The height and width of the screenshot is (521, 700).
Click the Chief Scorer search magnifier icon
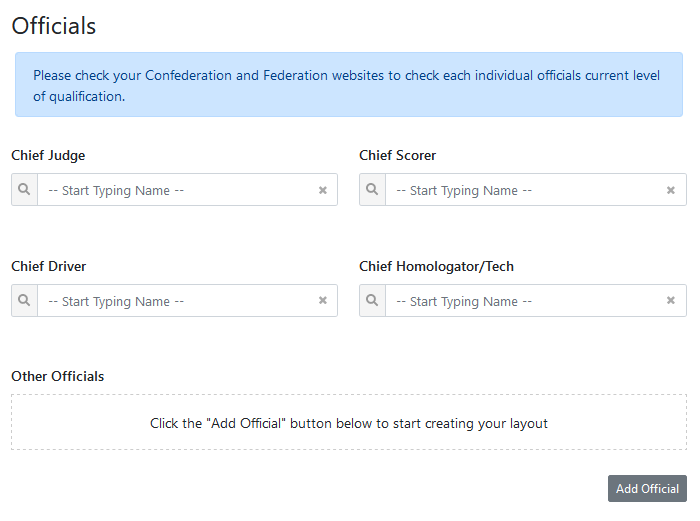click(372, 190)
